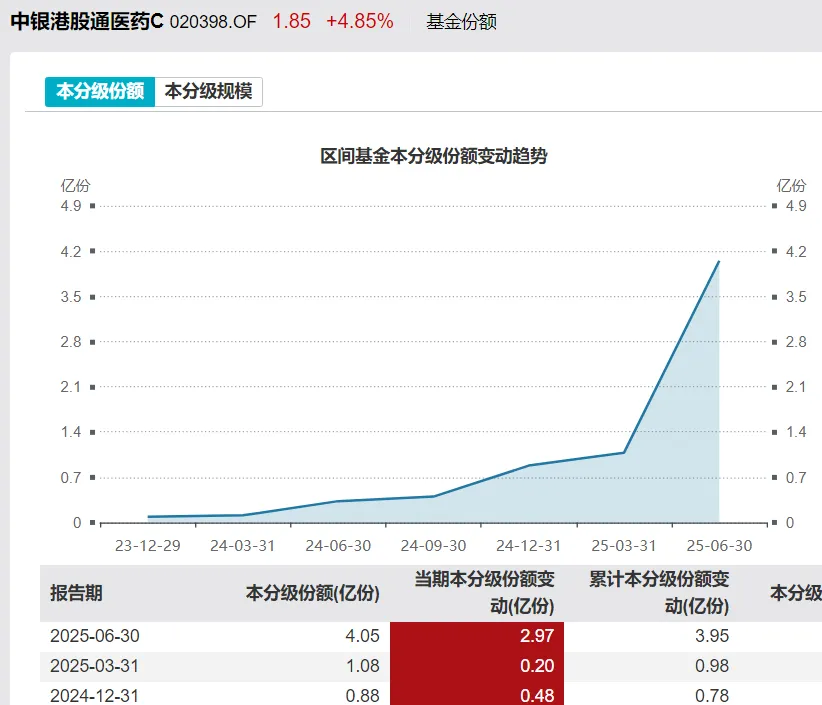Image resolution: width=822 pixels, height=705 pixels.
Task: Click chart title 区间基金本分级份额变动趋势
Action: 434,156
